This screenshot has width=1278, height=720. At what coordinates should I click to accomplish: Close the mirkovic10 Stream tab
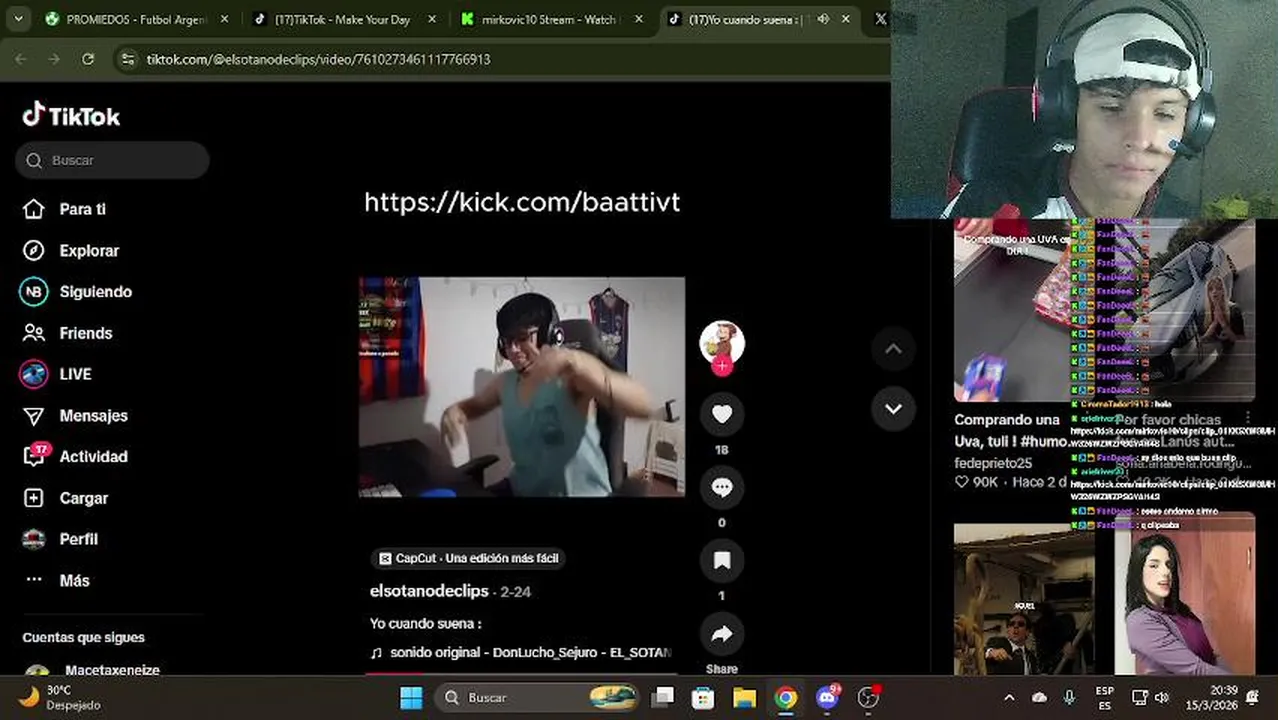tap(638, 19)
